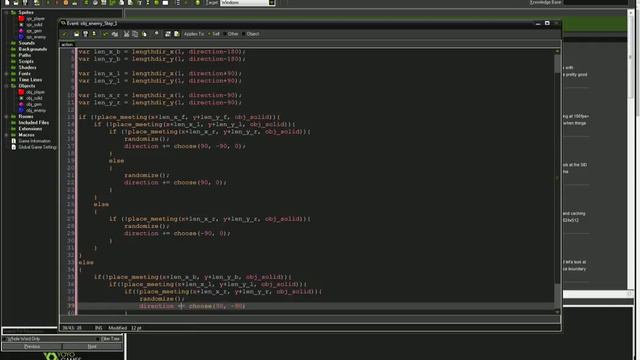The height and width of the screenshot is (360, 640).
Task: Select Self in Applies To
Action: (x=214, y=34)
